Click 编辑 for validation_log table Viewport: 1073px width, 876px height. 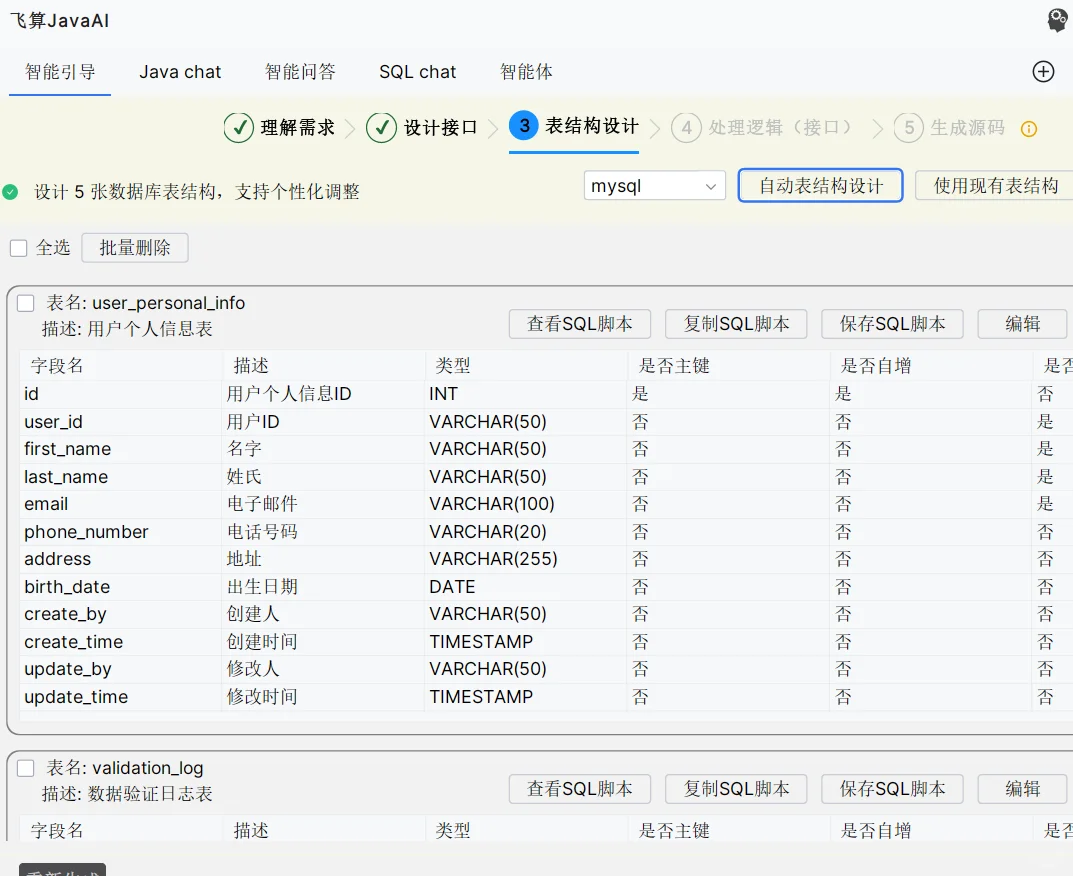tap(1022, 789)
